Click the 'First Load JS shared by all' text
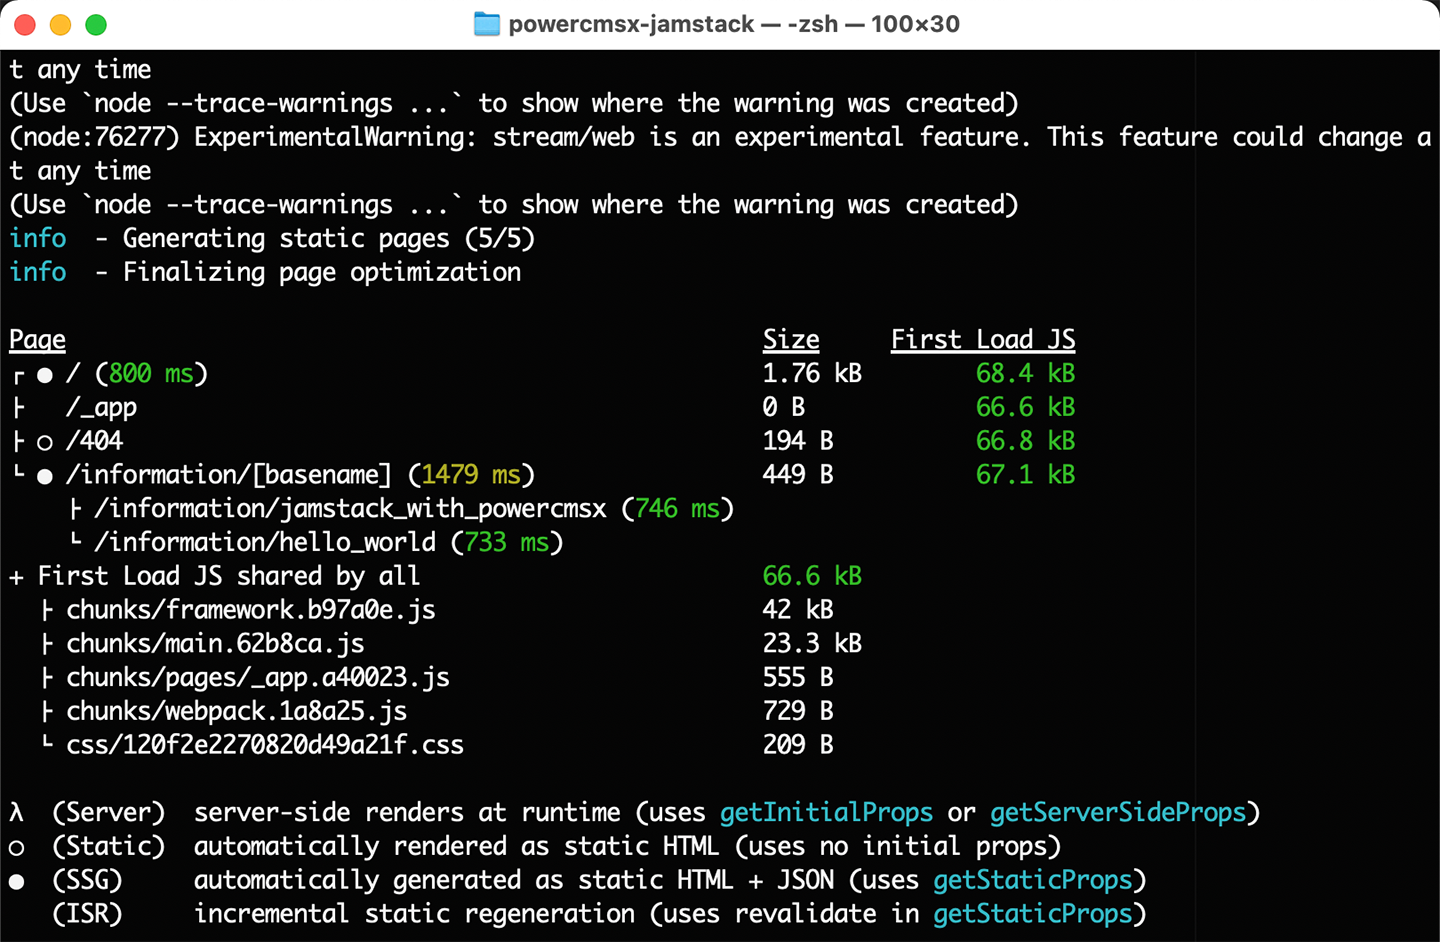This screenshot has height=942, width=1440. (229, 576)
